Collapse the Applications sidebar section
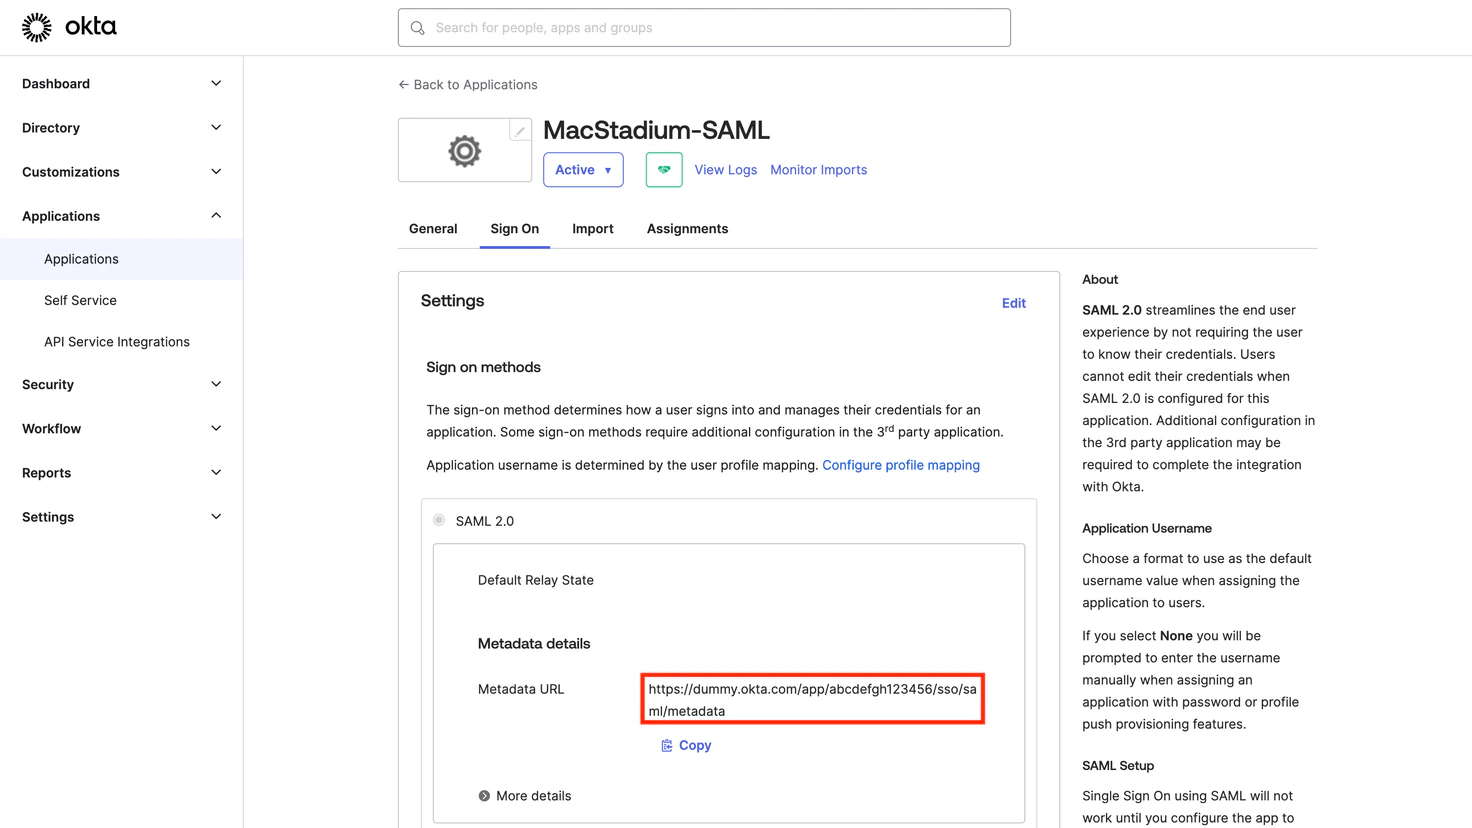 (x=121, y=216)
